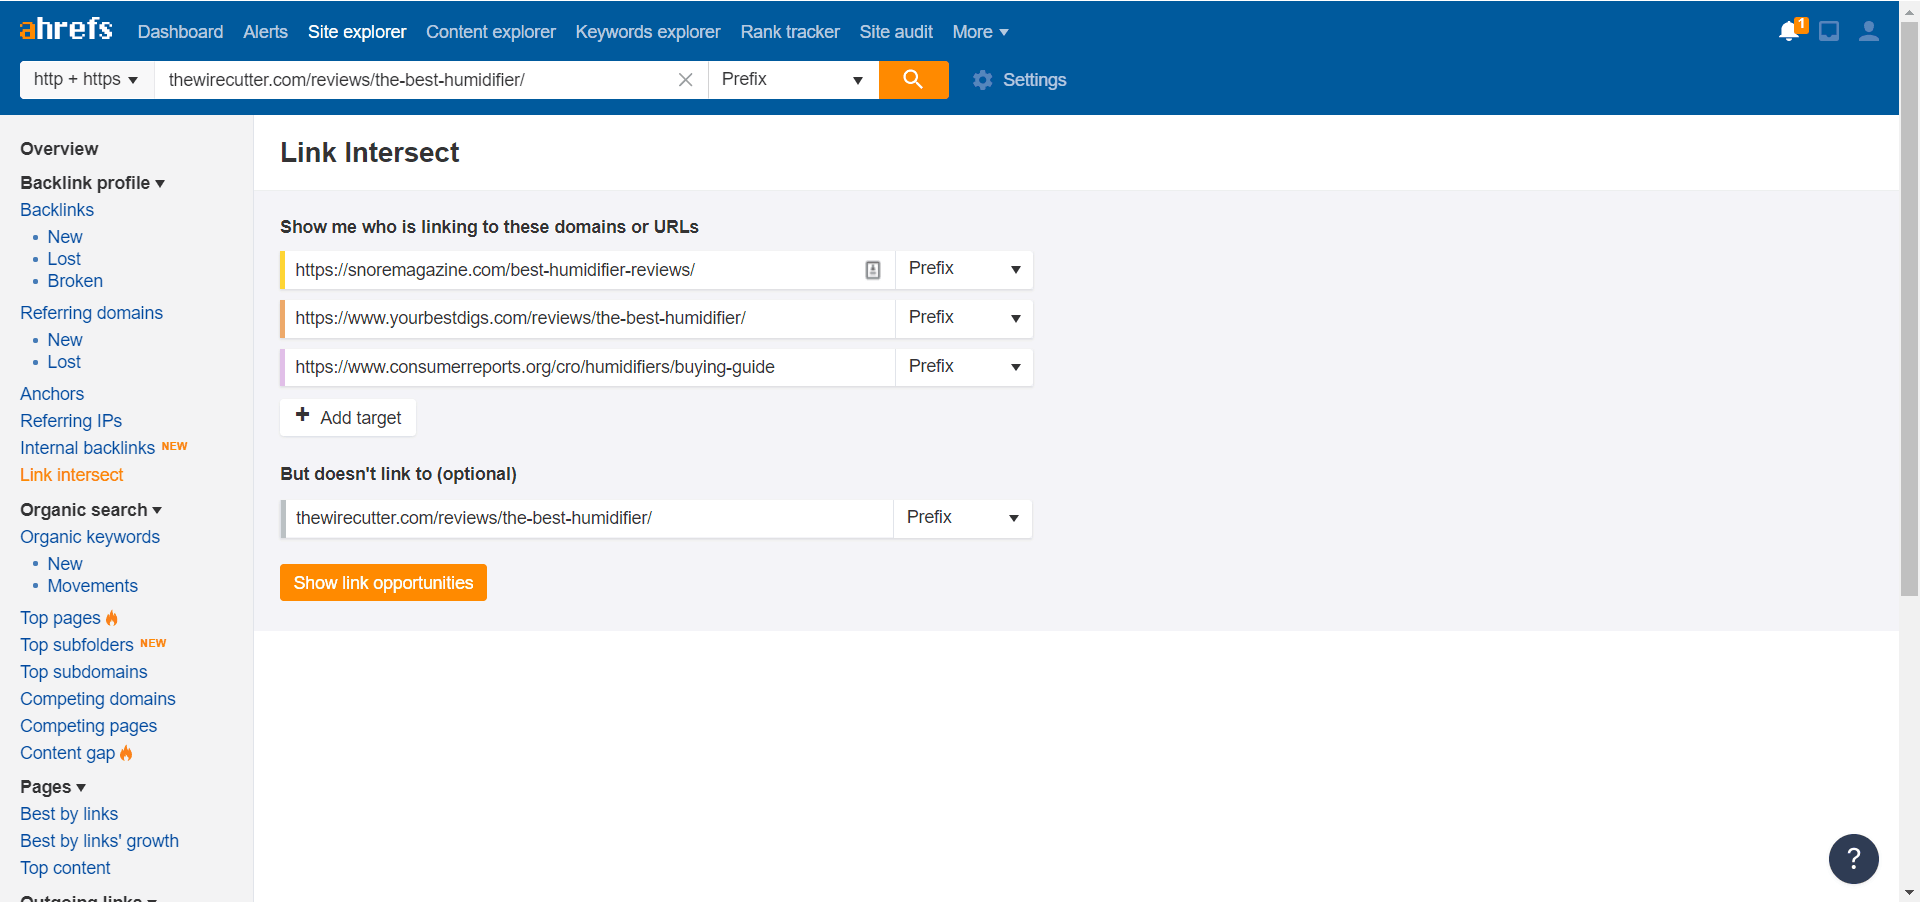This screenshot has height=902, width=1920.
Task: Click the consumerreports target URL field
Action: (x=589, y=367)
